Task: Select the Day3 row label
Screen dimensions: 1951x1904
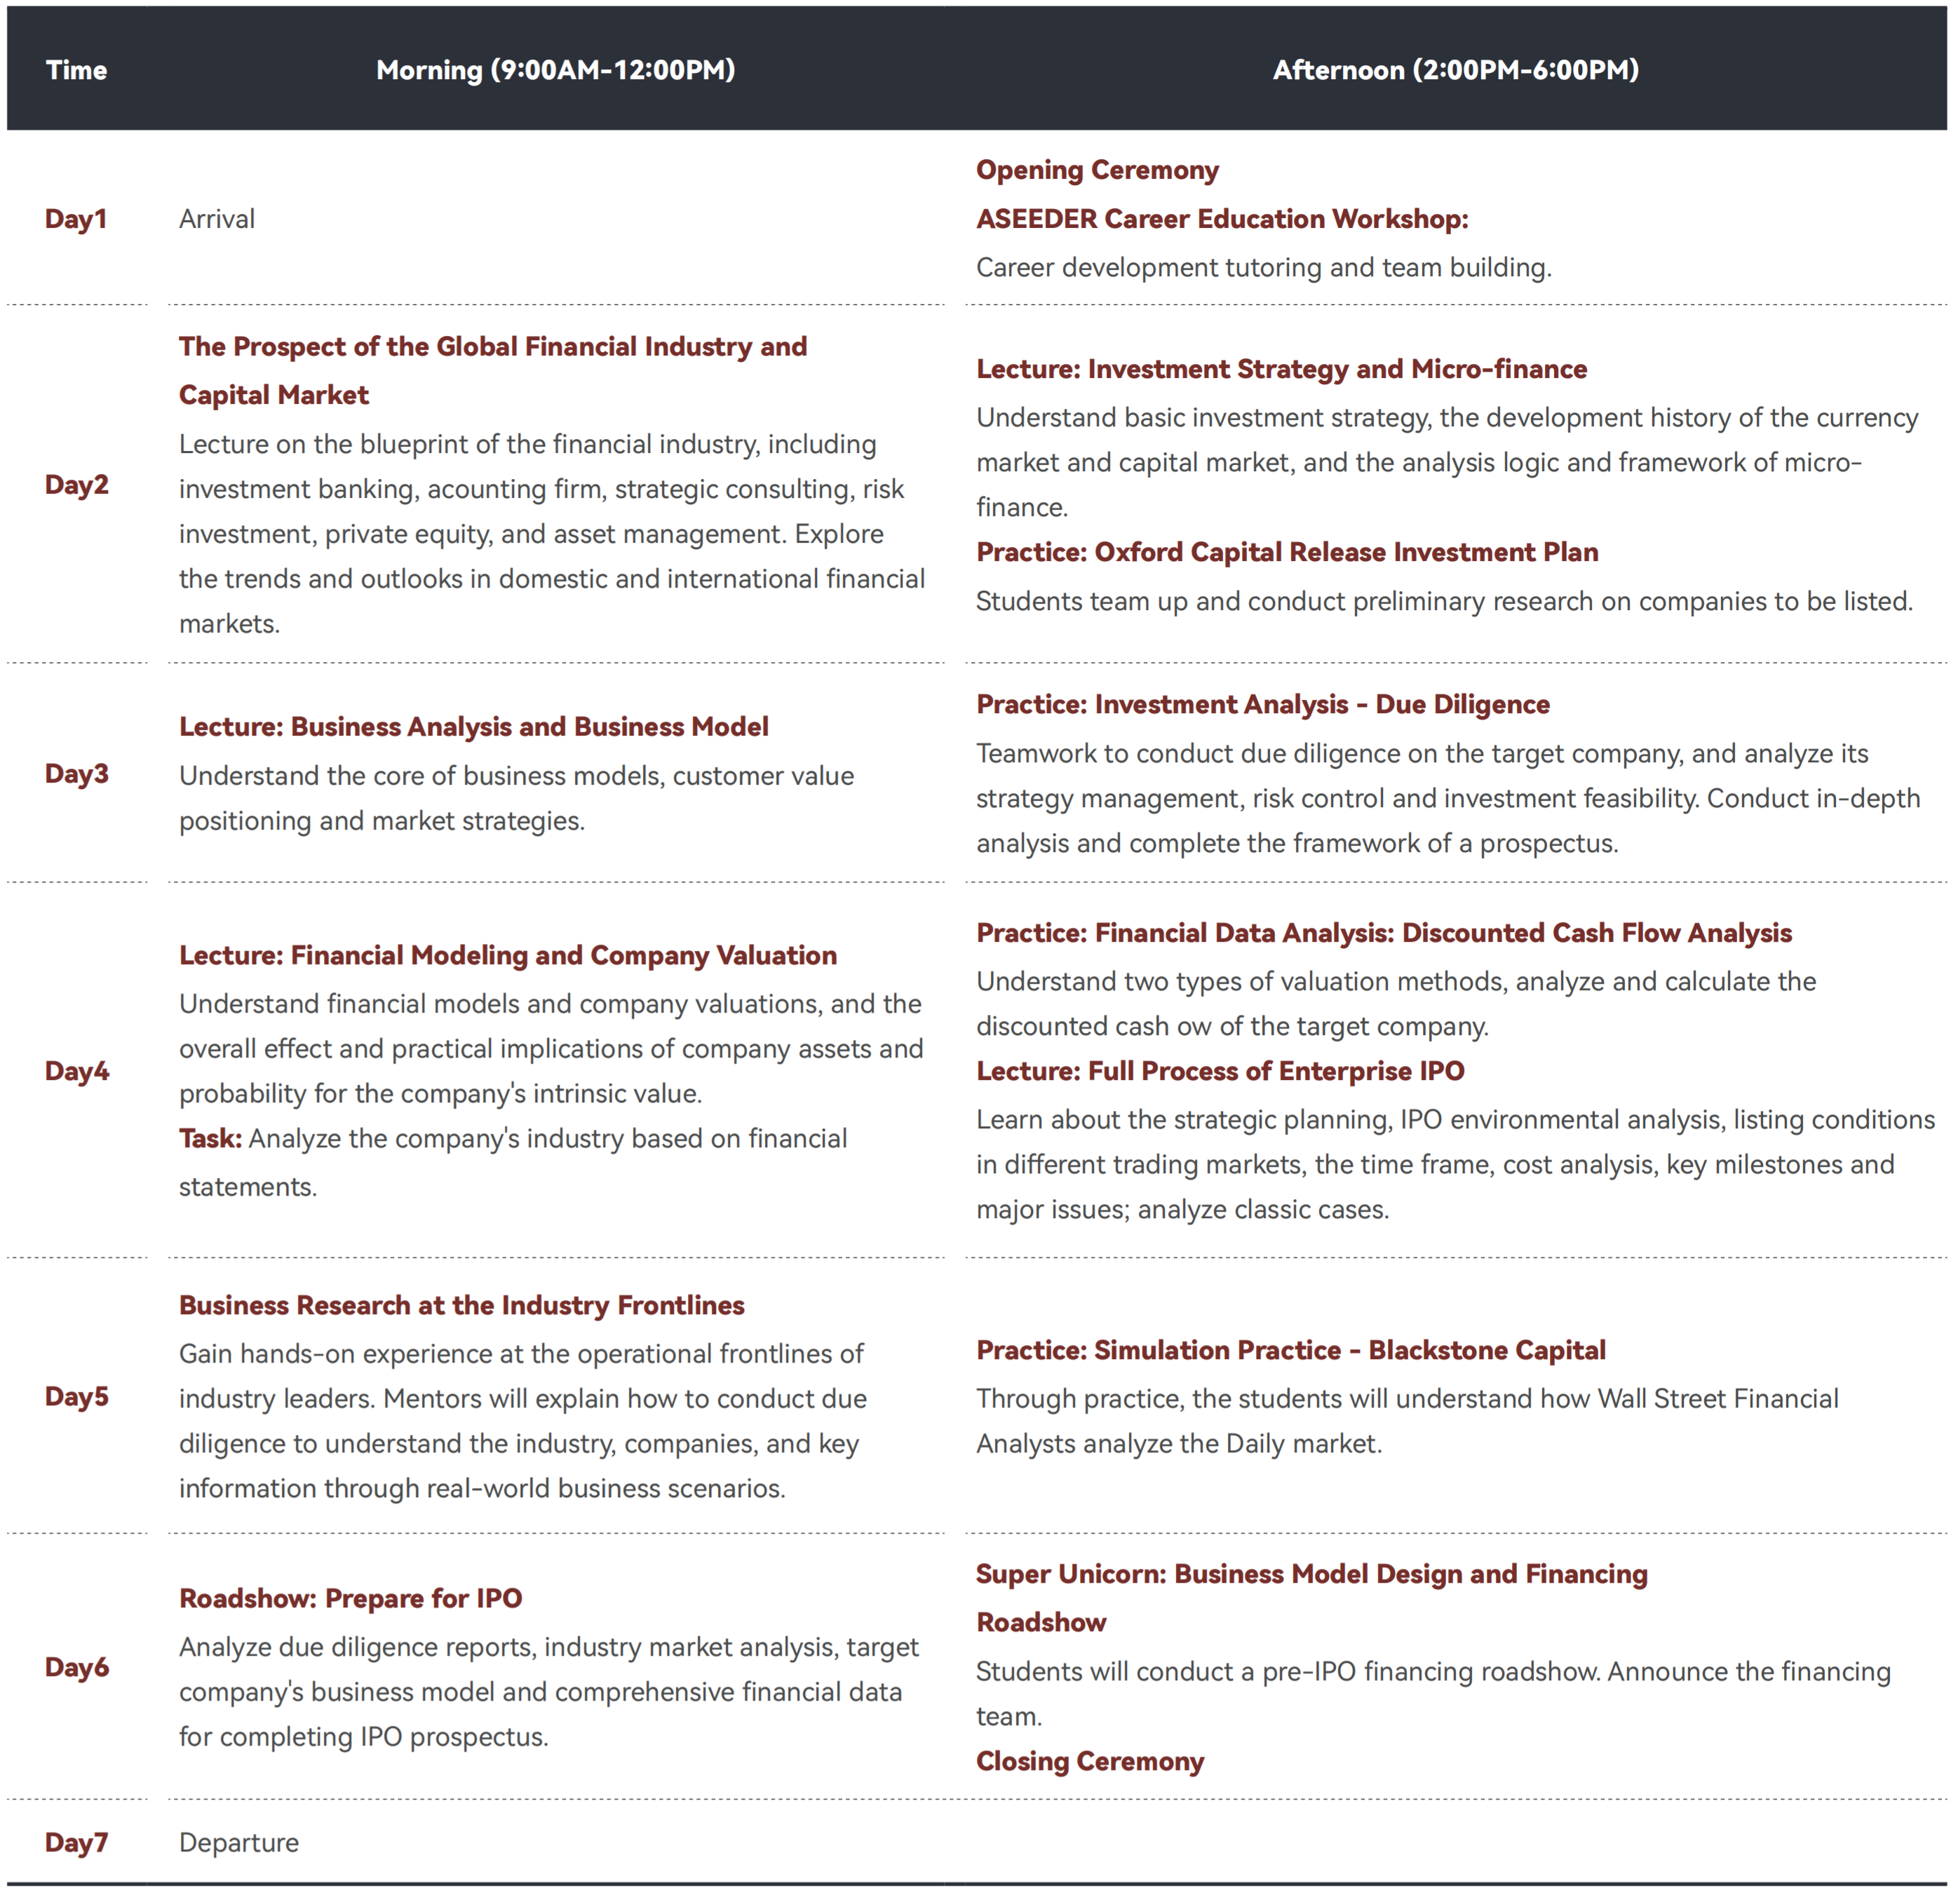Action: [76, 774]
